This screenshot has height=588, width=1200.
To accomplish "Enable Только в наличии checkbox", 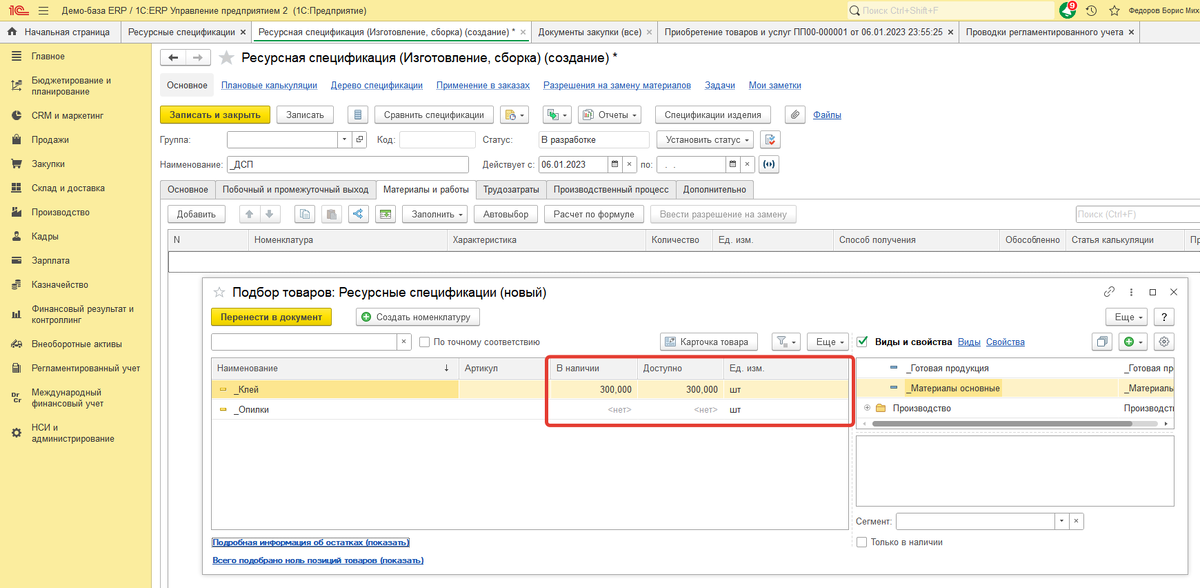I will coord(862,542).
